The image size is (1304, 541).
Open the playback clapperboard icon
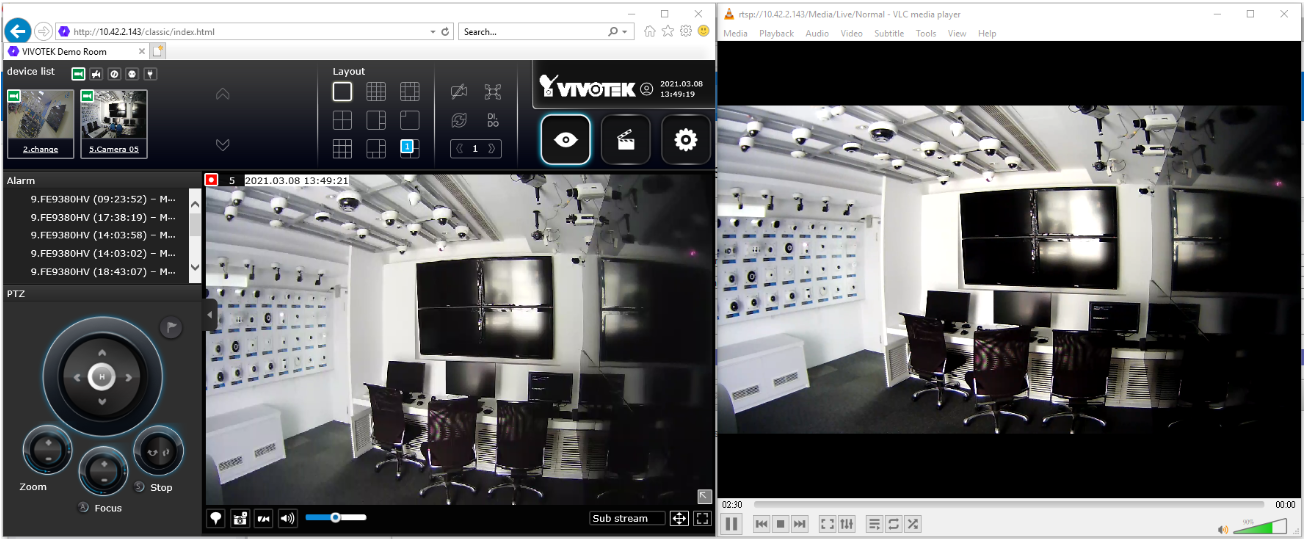point(626,140)
